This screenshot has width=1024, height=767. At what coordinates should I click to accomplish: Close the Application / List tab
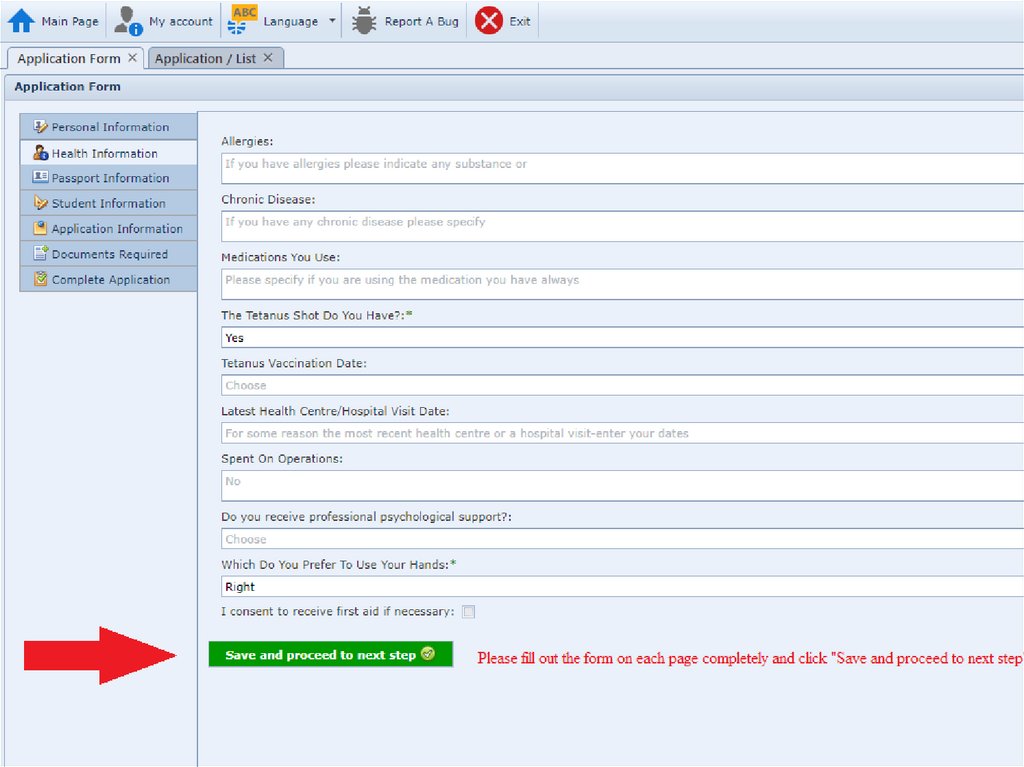268,58
